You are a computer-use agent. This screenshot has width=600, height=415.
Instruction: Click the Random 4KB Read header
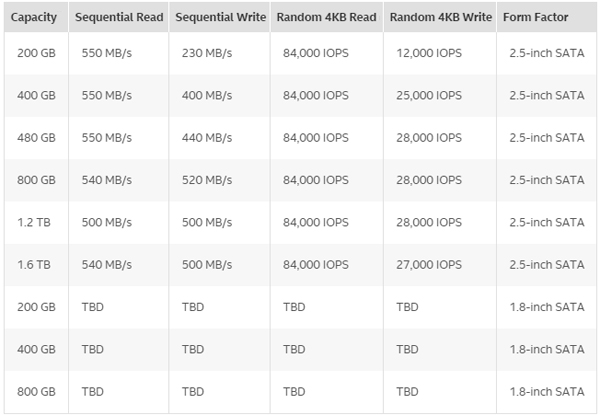coord(326,18)
